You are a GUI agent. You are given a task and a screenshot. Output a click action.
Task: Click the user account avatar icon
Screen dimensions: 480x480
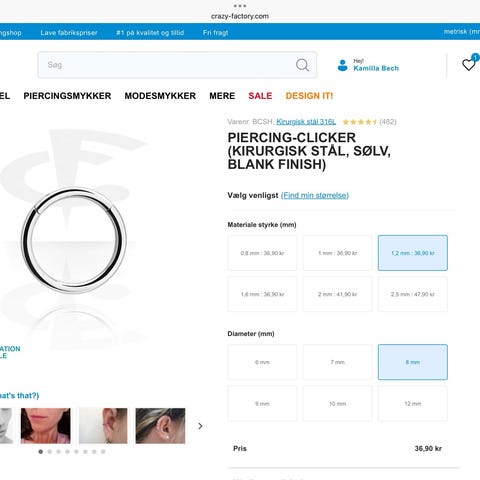tap(342, 65)
